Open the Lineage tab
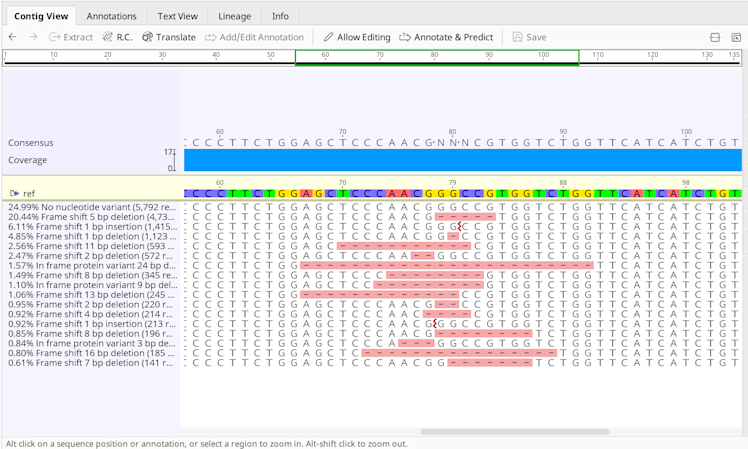Screen dimensions: 748x449 [235, 16]
